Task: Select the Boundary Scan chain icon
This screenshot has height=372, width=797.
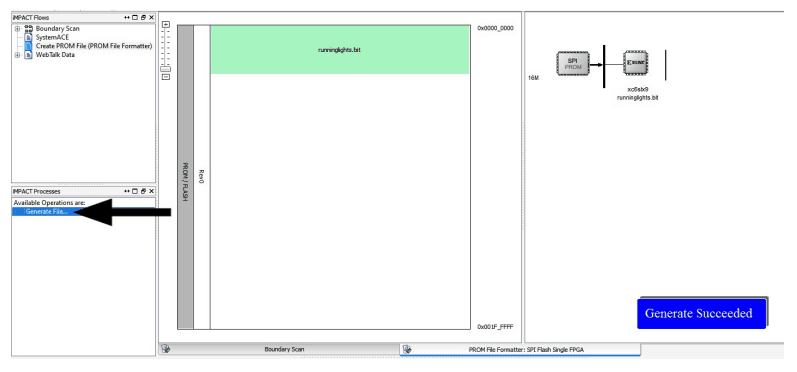Action: [x=28, y=29]
